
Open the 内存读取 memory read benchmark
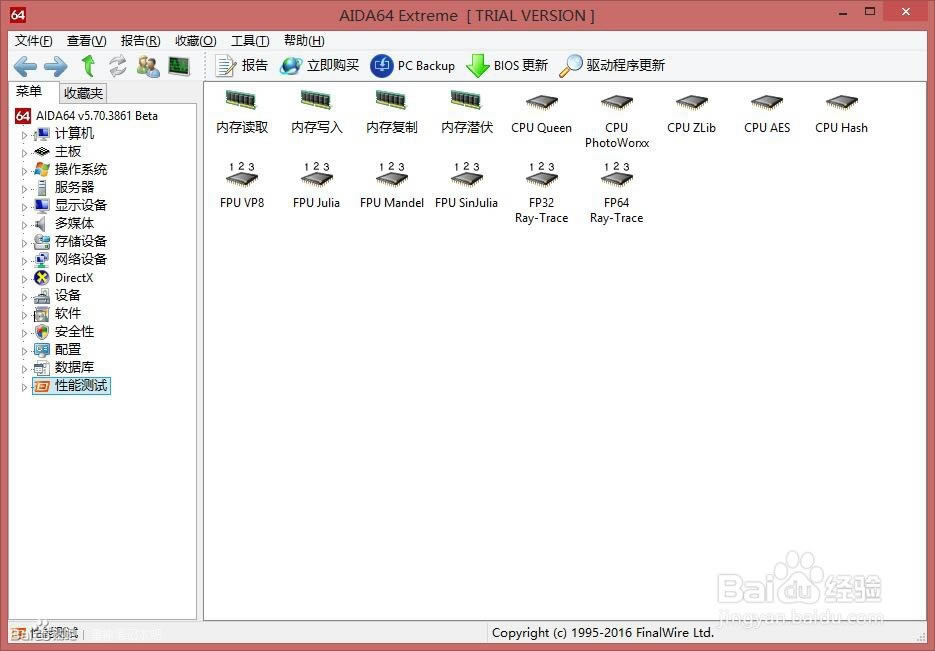tap(242, 112)
